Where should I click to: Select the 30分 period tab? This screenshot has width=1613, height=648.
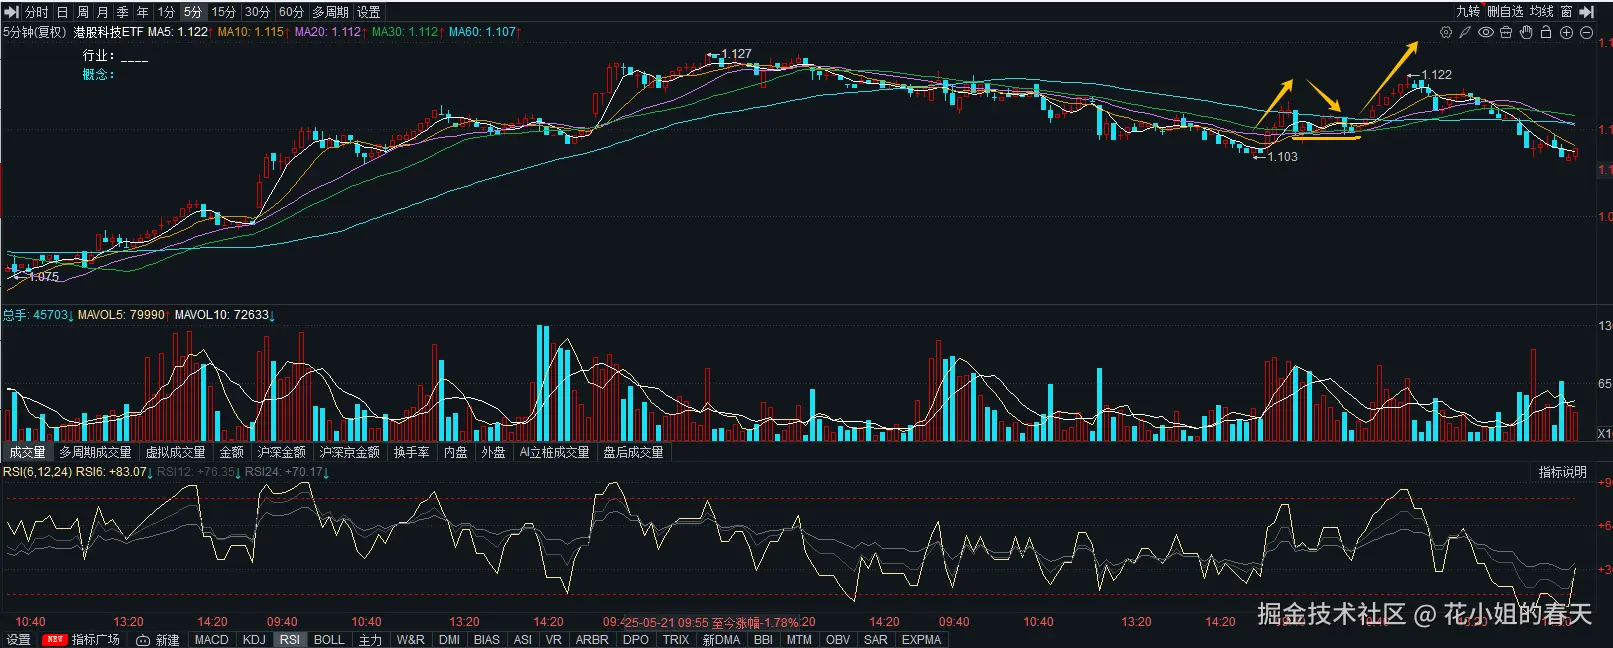[x=257, y=12]
